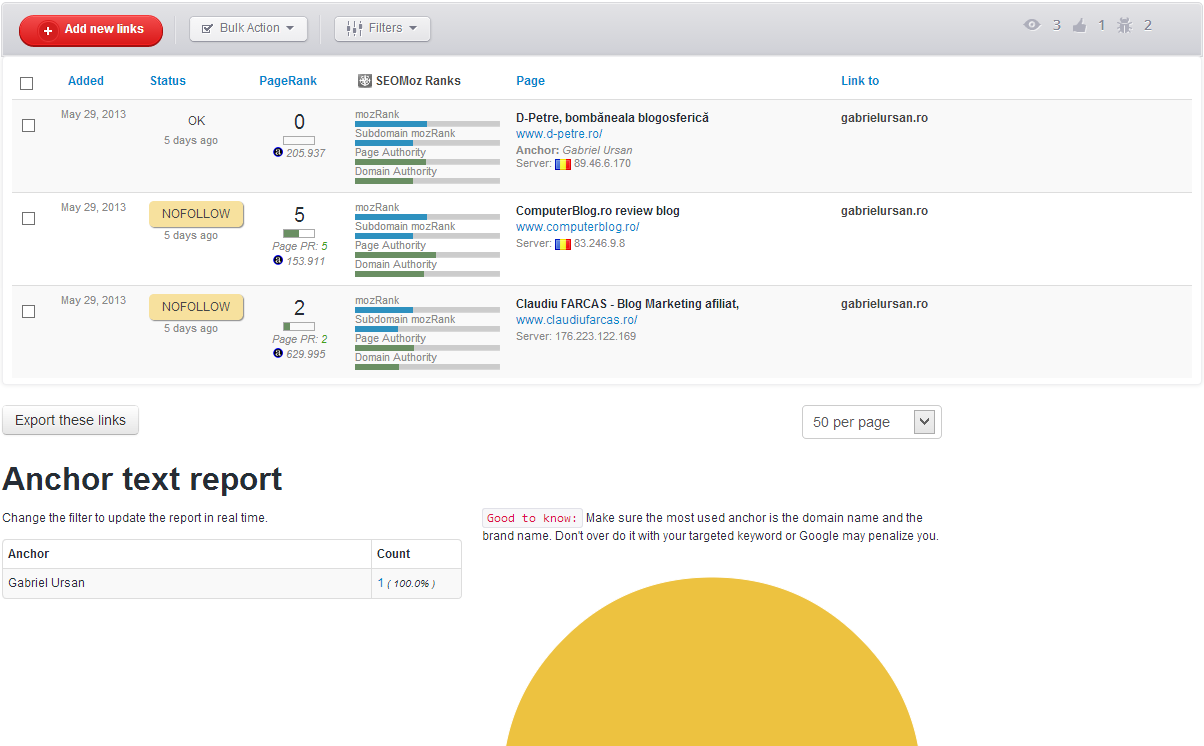Sort by the Status column
Viewport: 1204px width, 746px height.
click(x=168, y=81)
